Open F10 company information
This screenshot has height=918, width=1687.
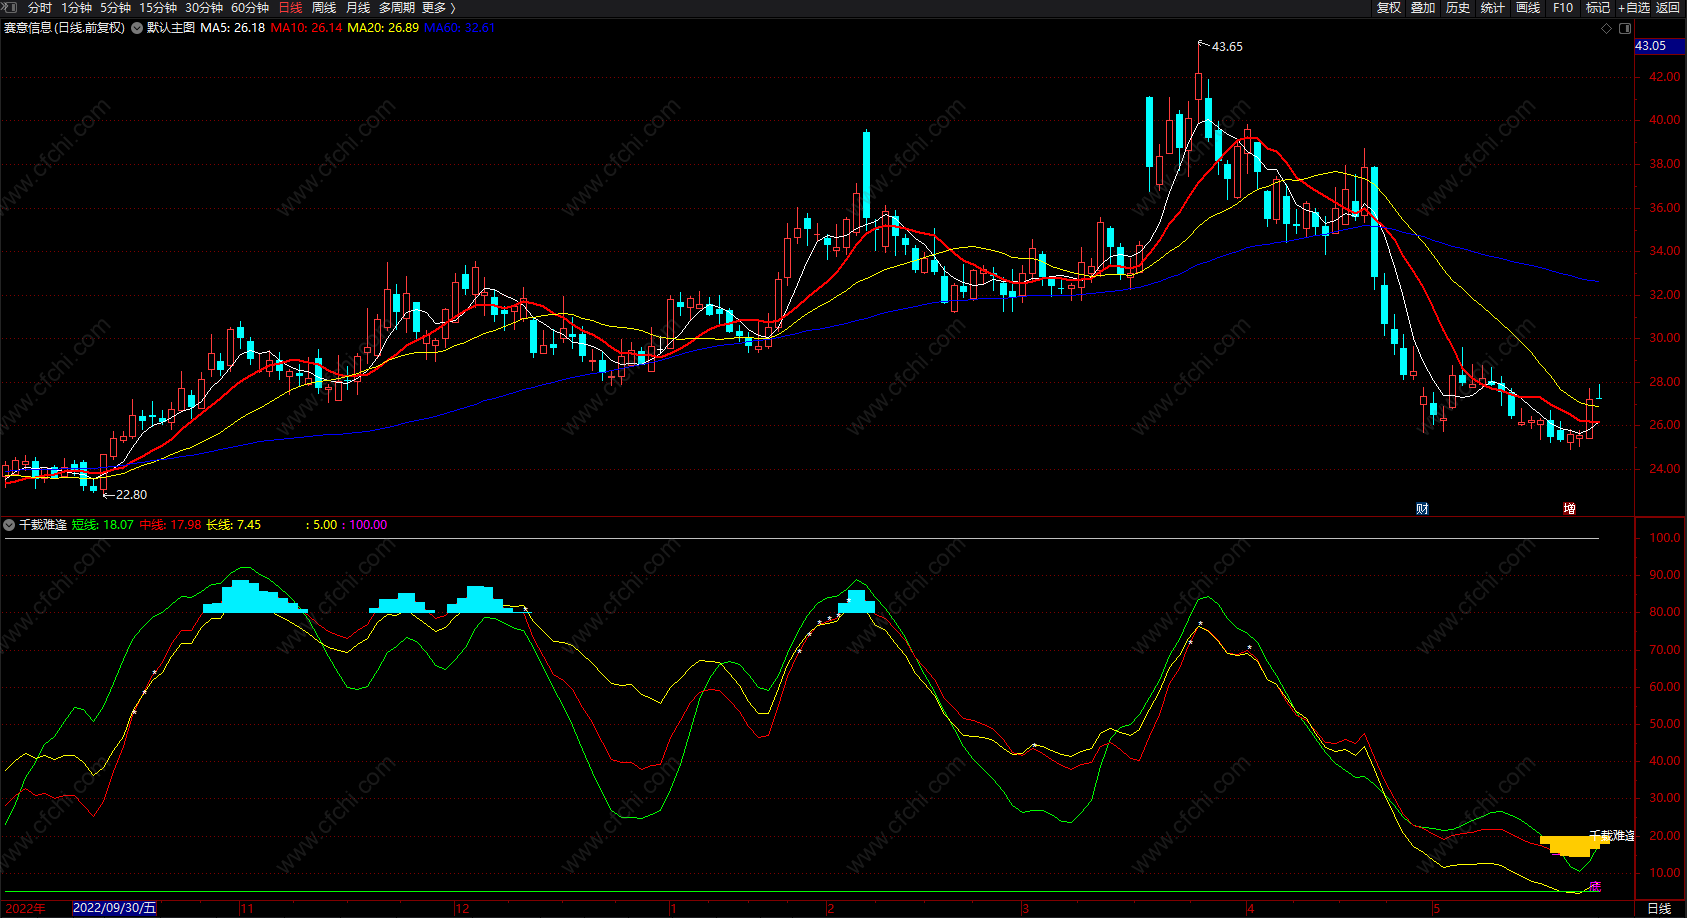1563,8
